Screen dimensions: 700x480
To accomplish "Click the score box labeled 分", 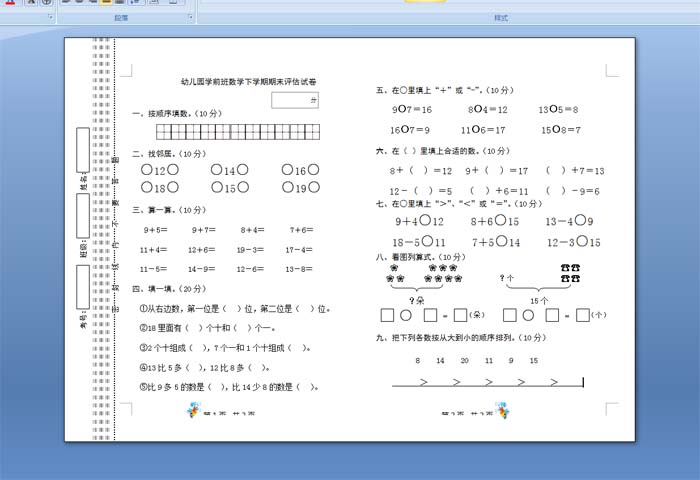I will point(295,100).
